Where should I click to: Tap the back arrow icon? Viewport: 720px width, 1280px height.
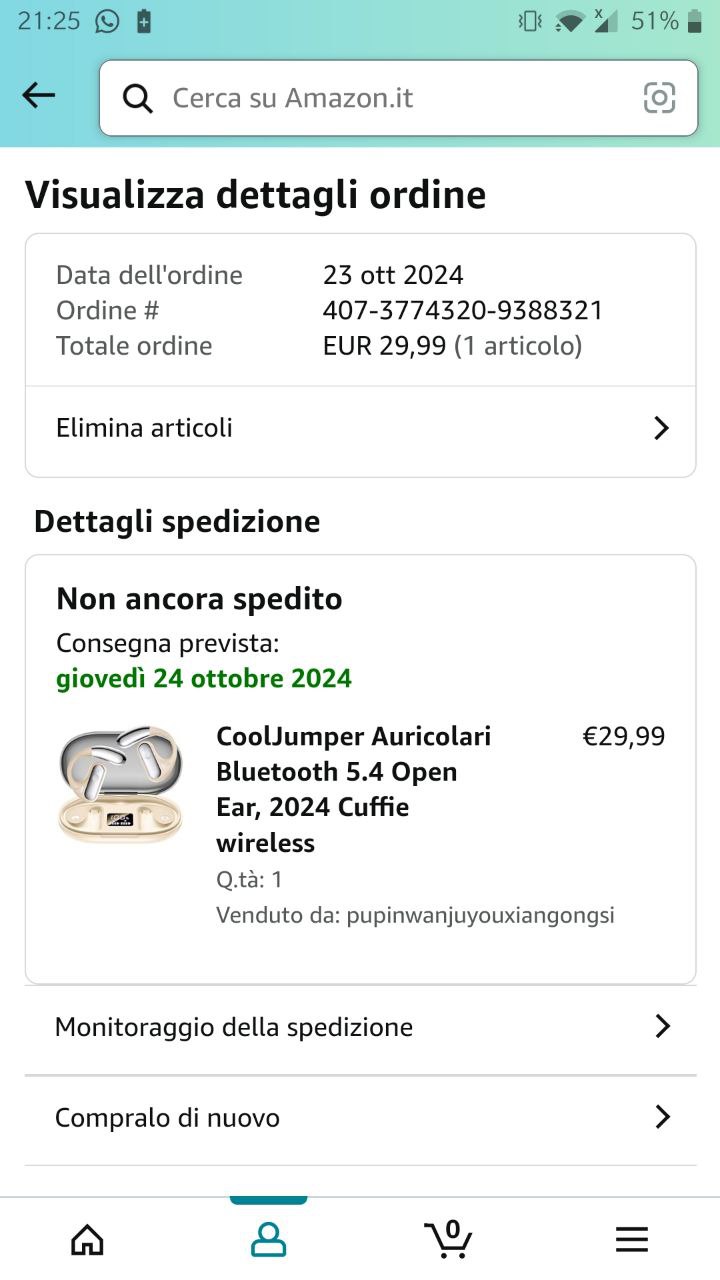[x=39, y=96]
